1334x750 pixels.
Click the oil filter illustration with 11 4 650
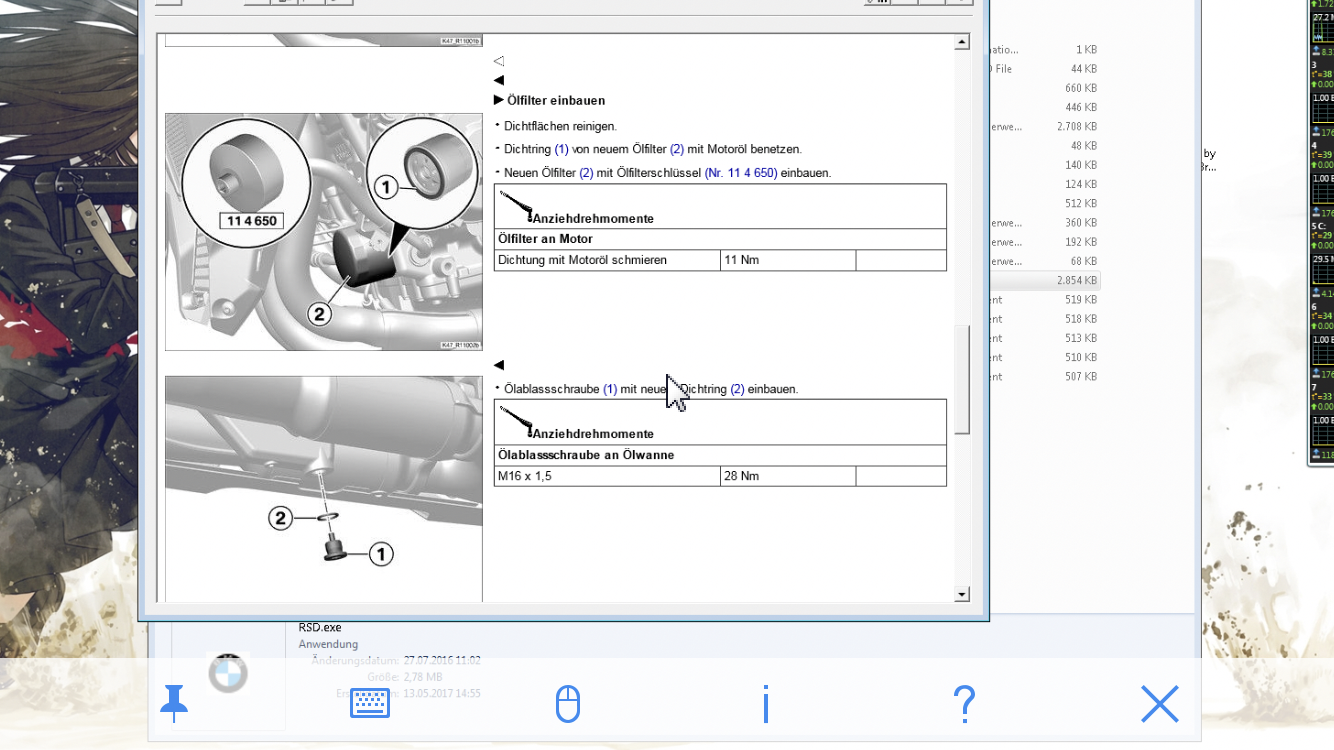(x=323, y=231)
